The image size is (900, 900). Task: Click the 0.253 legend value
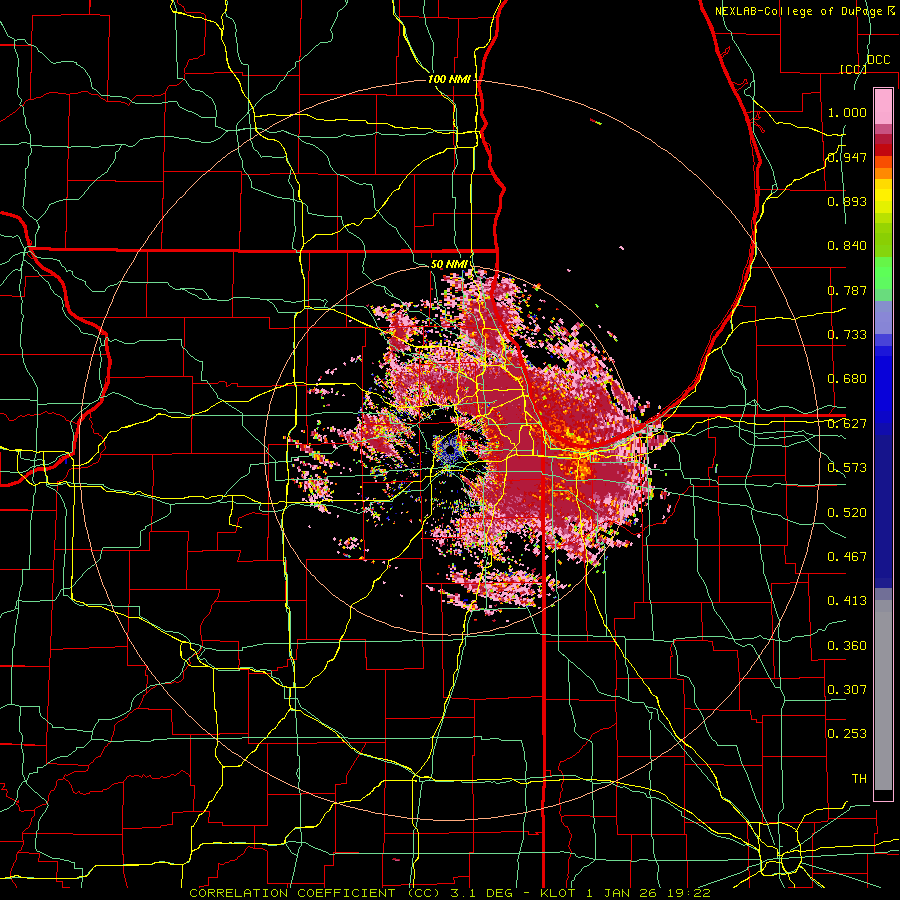point(847,734)
